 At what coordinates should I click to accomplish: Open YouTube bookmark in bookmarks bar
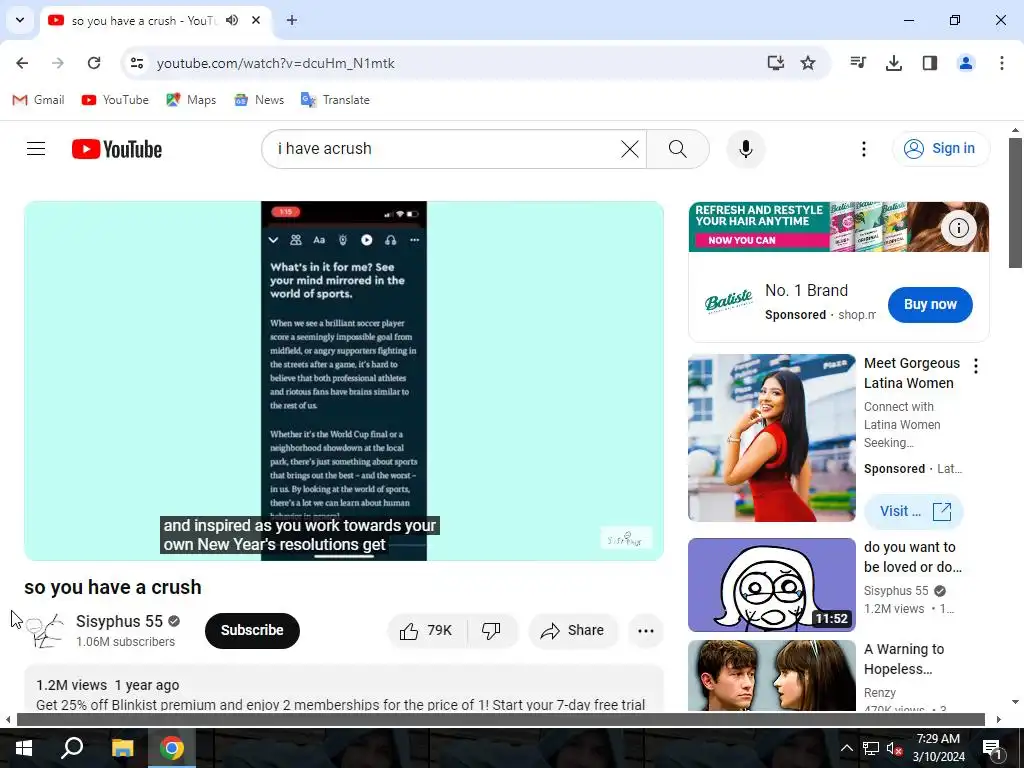click(x=116, y=100)
